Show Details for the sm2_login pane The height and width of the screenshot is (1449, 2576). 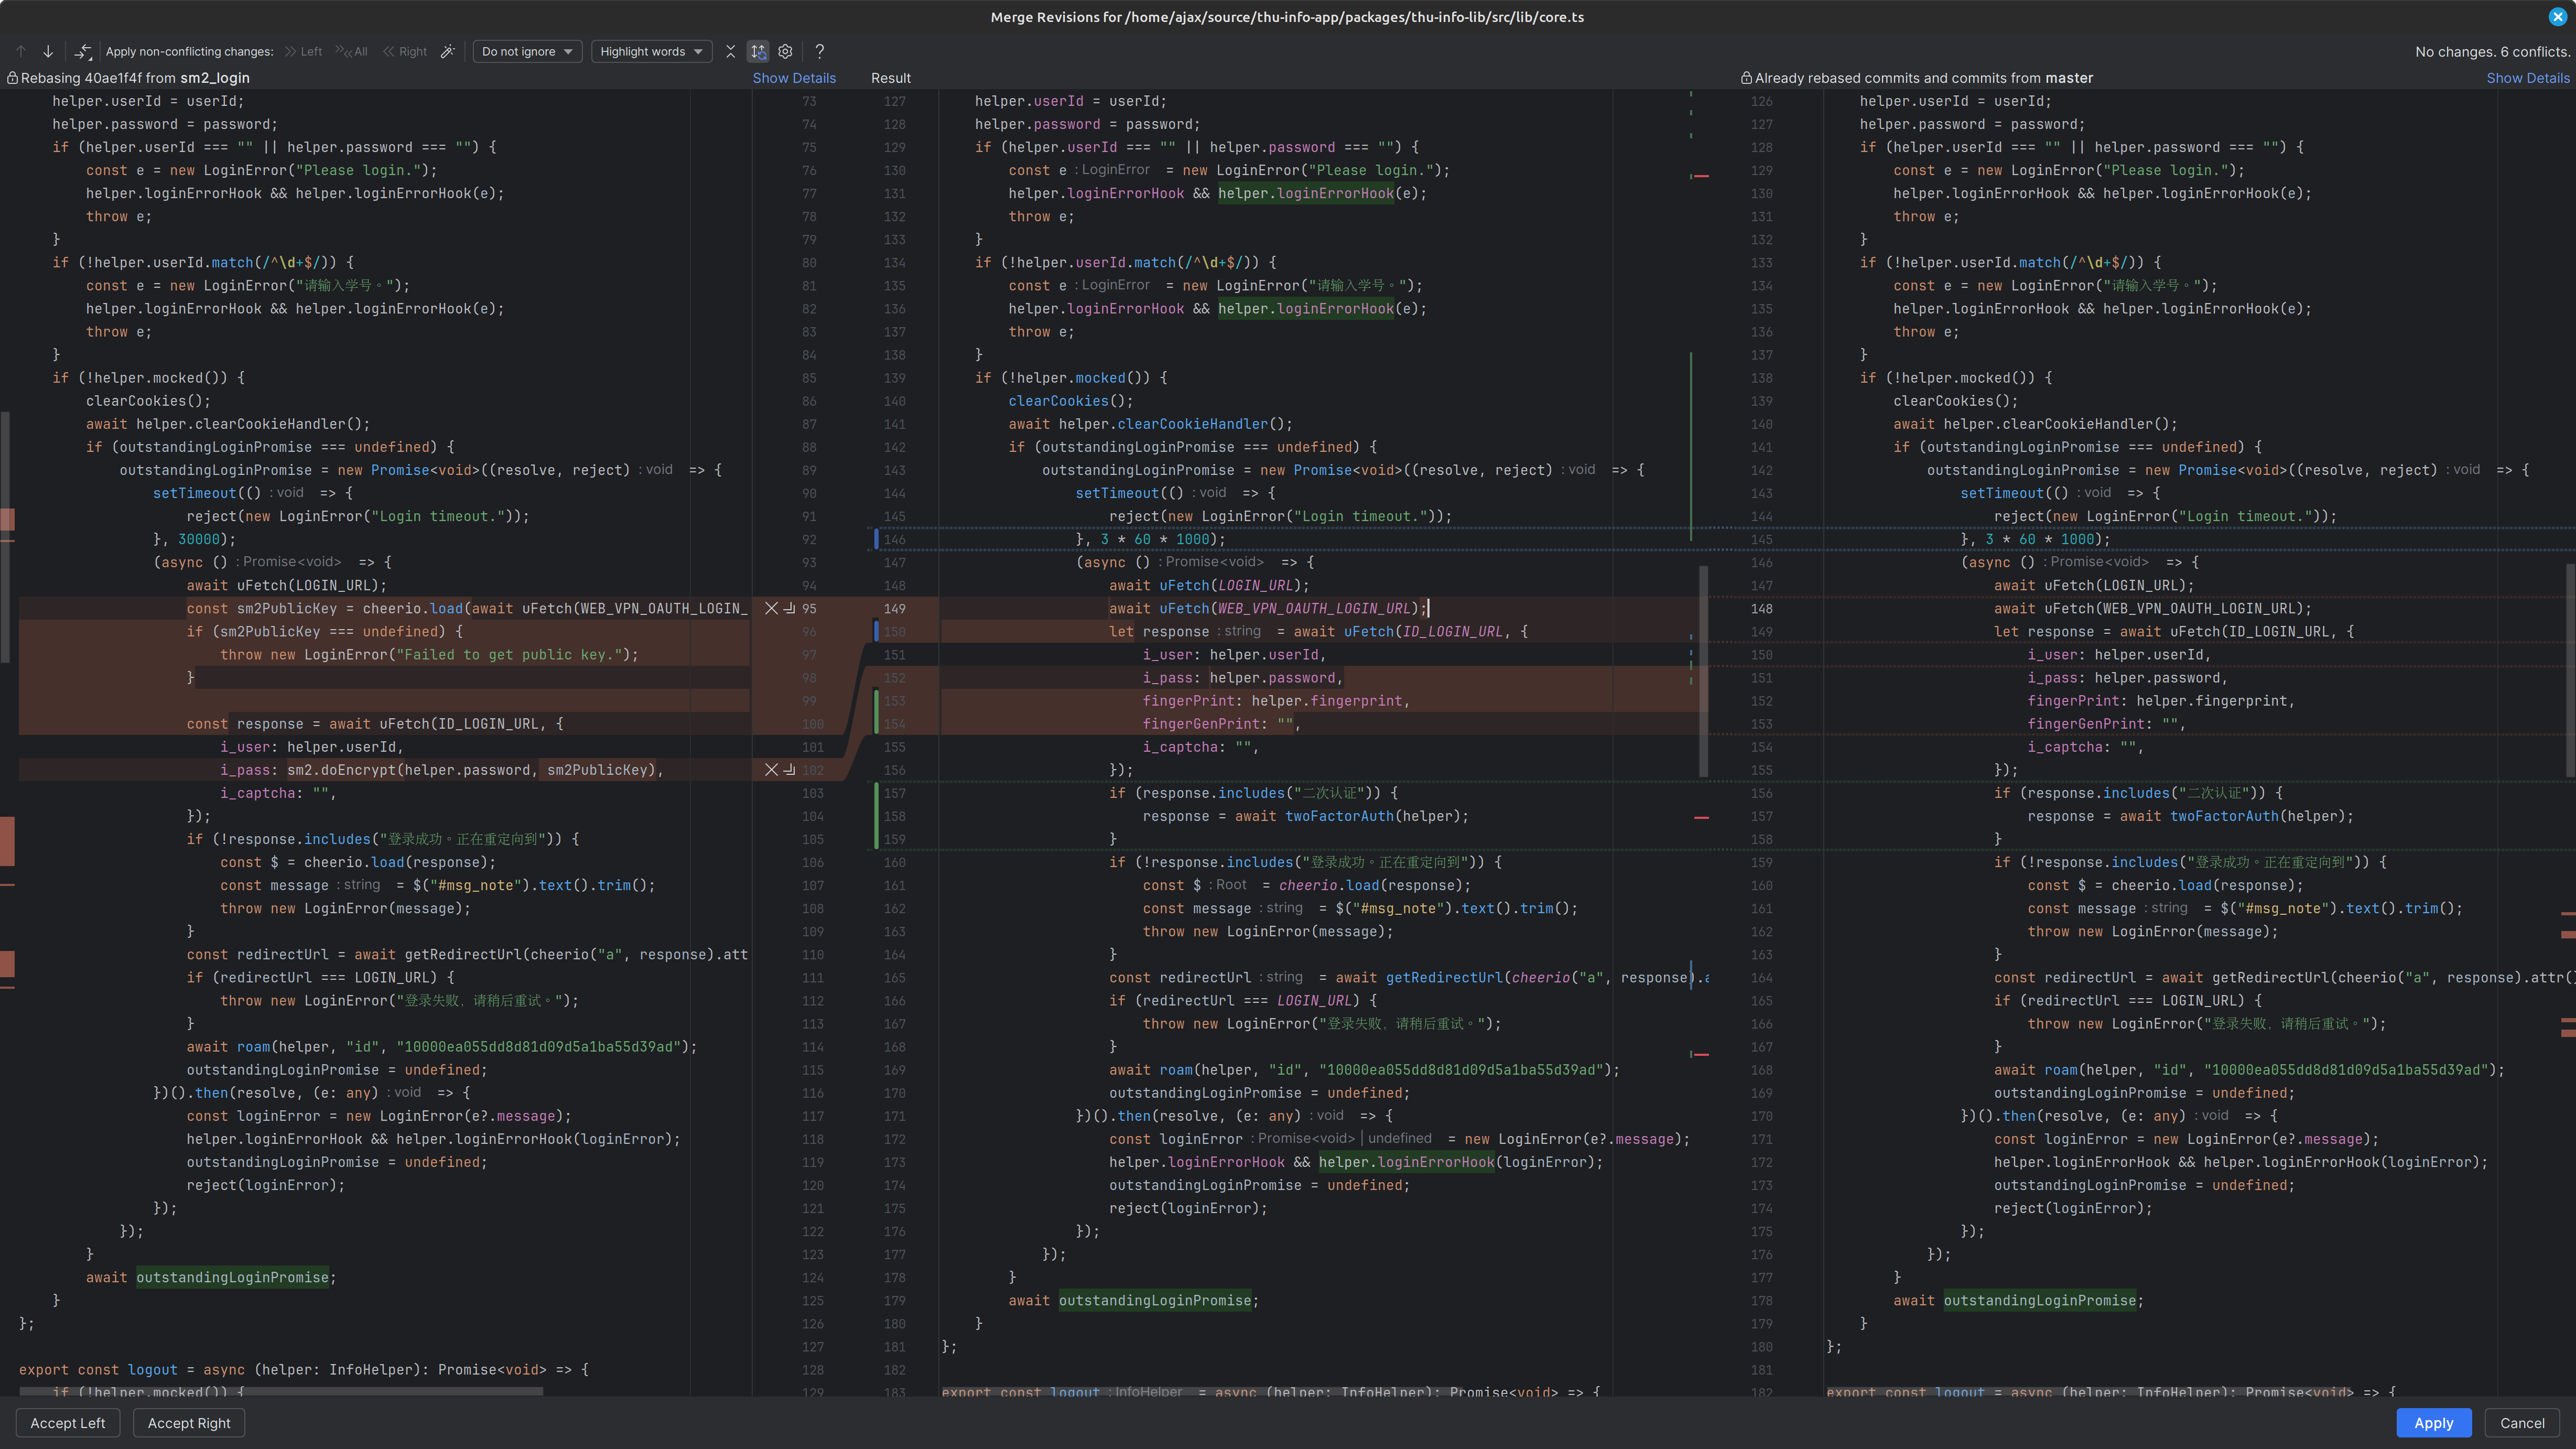794,78
